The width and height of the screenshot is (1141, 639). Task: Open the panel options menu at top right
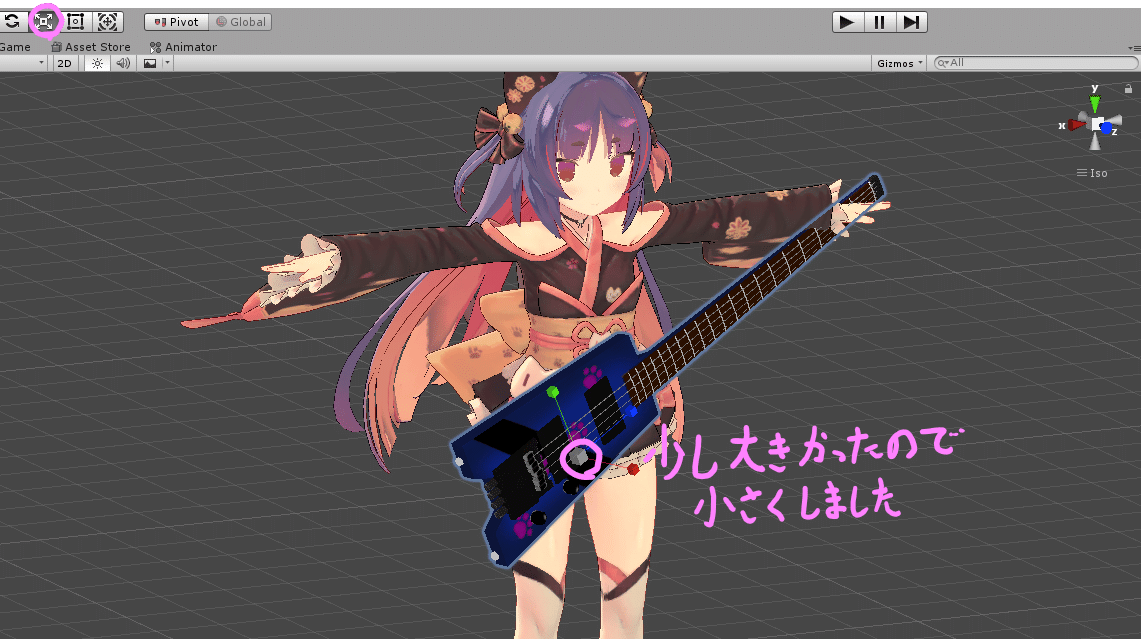coord(1134,48)
